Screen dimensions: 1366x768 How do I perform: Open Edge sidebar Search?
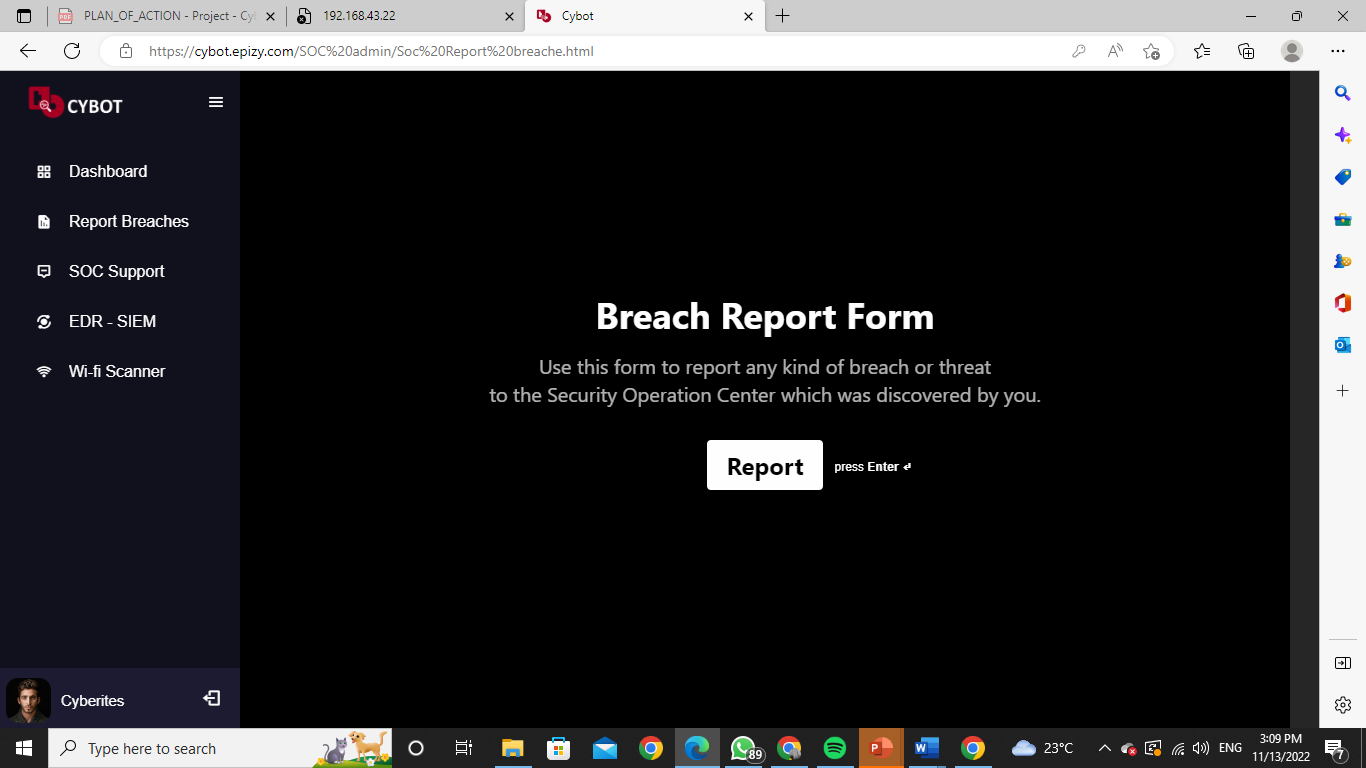click(x=1343, y=93)
